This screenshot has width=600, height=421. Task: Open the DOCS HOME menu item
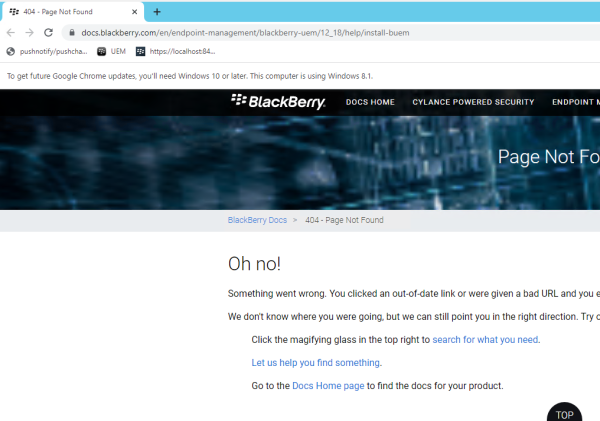click(x=370, y=102)
